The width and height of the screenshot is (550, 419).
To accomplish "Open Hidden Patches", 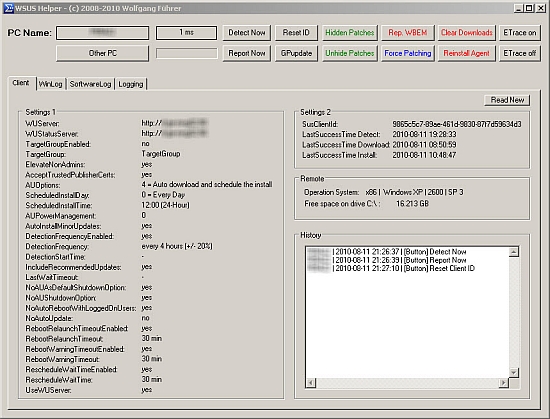I will pyautogui.click(x=350, y=33).
